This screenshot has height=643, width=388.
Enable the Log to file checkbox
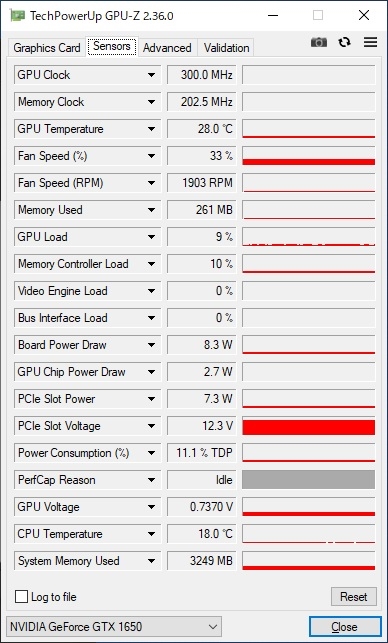21,596
